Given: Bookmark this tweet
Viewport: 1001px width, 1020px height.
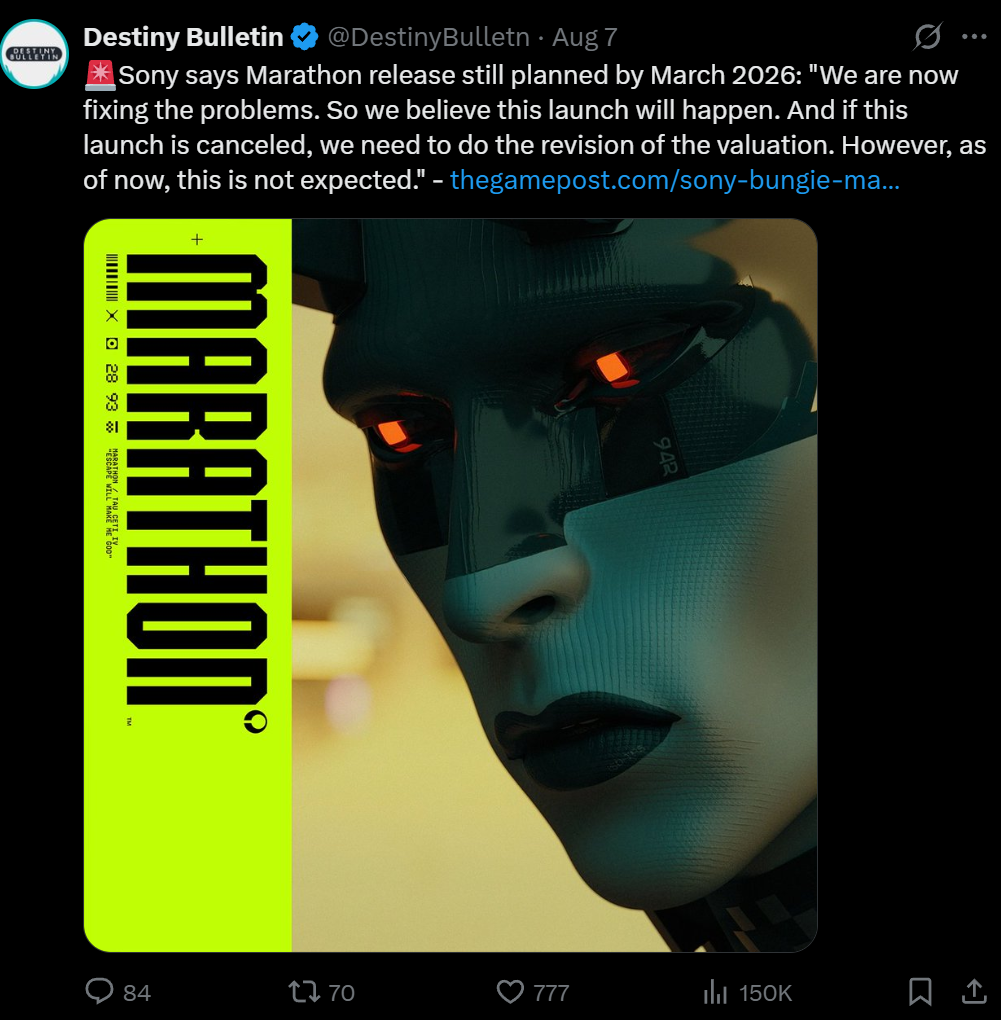Looking at the screenshot, I should point(920,991).
